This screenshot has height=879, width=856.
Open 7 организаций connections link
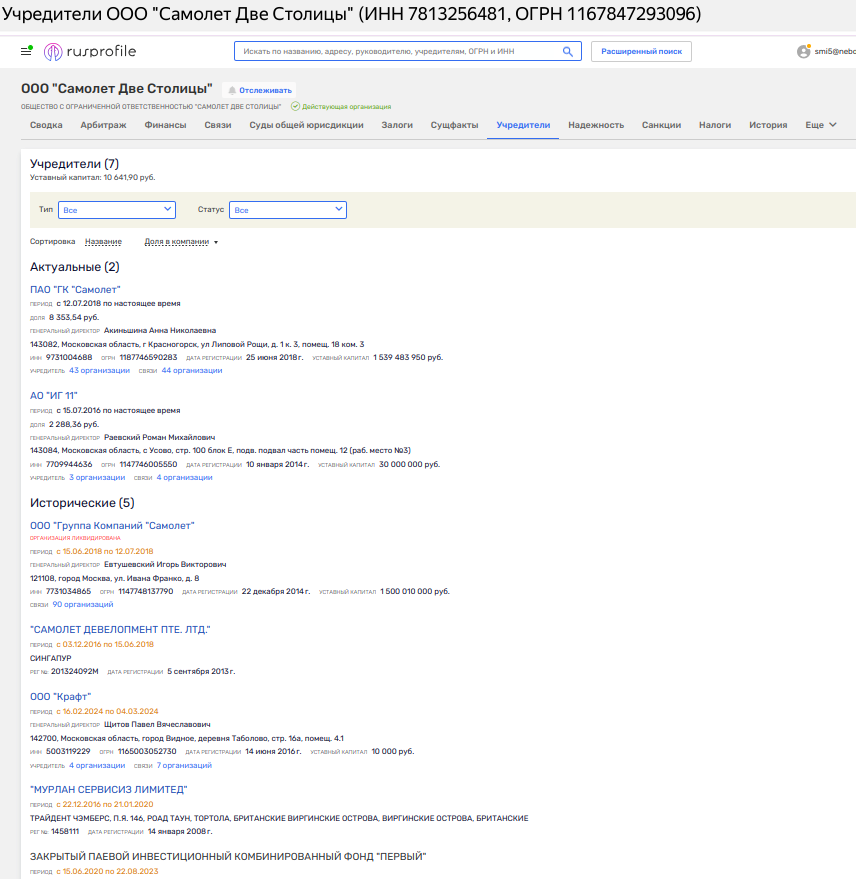[184, 765]
